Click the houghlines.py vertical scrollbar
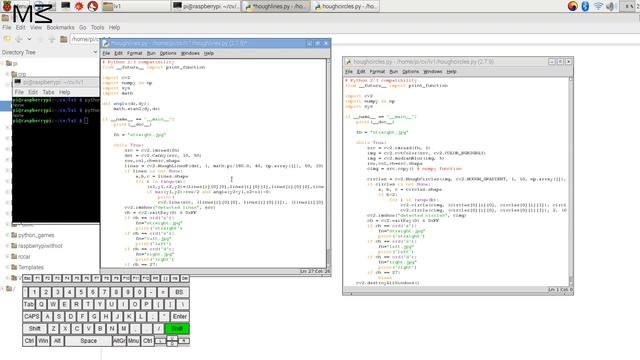 click(x=328, y=163)
